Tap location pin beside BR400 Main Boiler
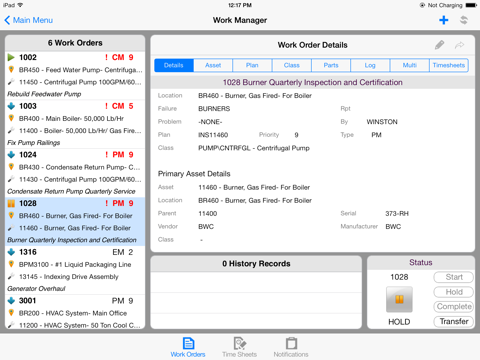The image size is (480, 360). 11,118
